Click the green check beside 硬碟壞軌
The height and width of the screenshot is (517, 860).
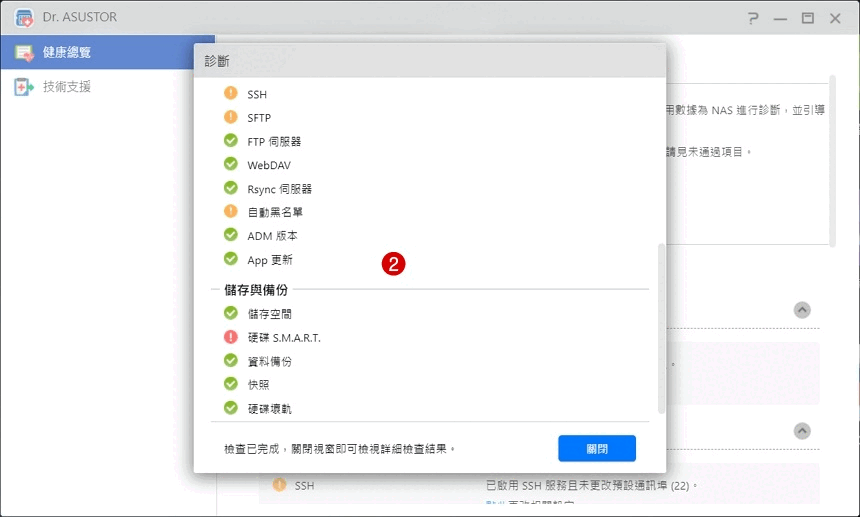[231, 408]
